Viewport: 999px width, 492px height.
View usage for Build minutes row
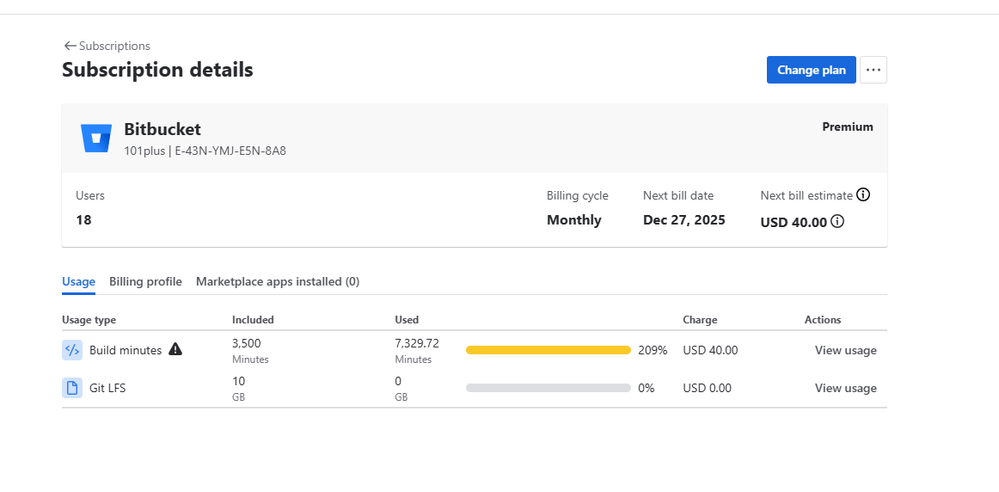pyautogui.click(x=845, y=350)
